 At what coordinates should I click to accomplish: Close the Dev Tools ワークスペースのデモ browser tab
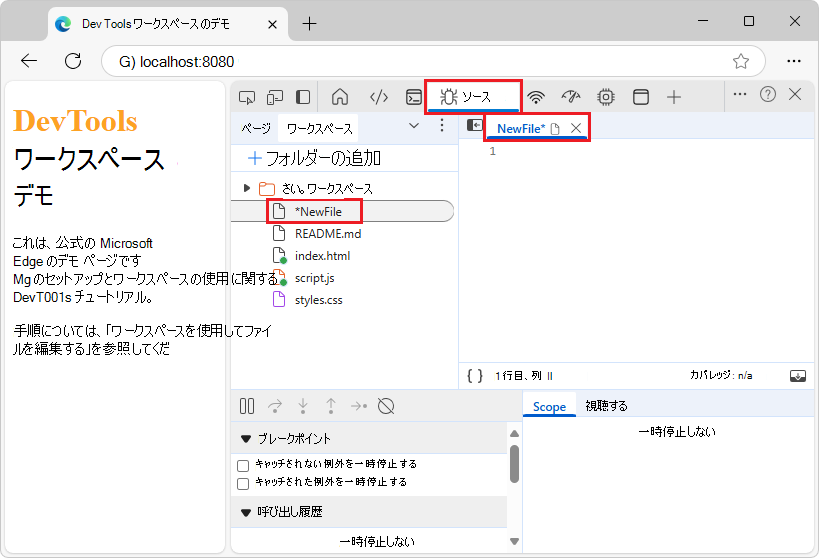coord(272,25)
